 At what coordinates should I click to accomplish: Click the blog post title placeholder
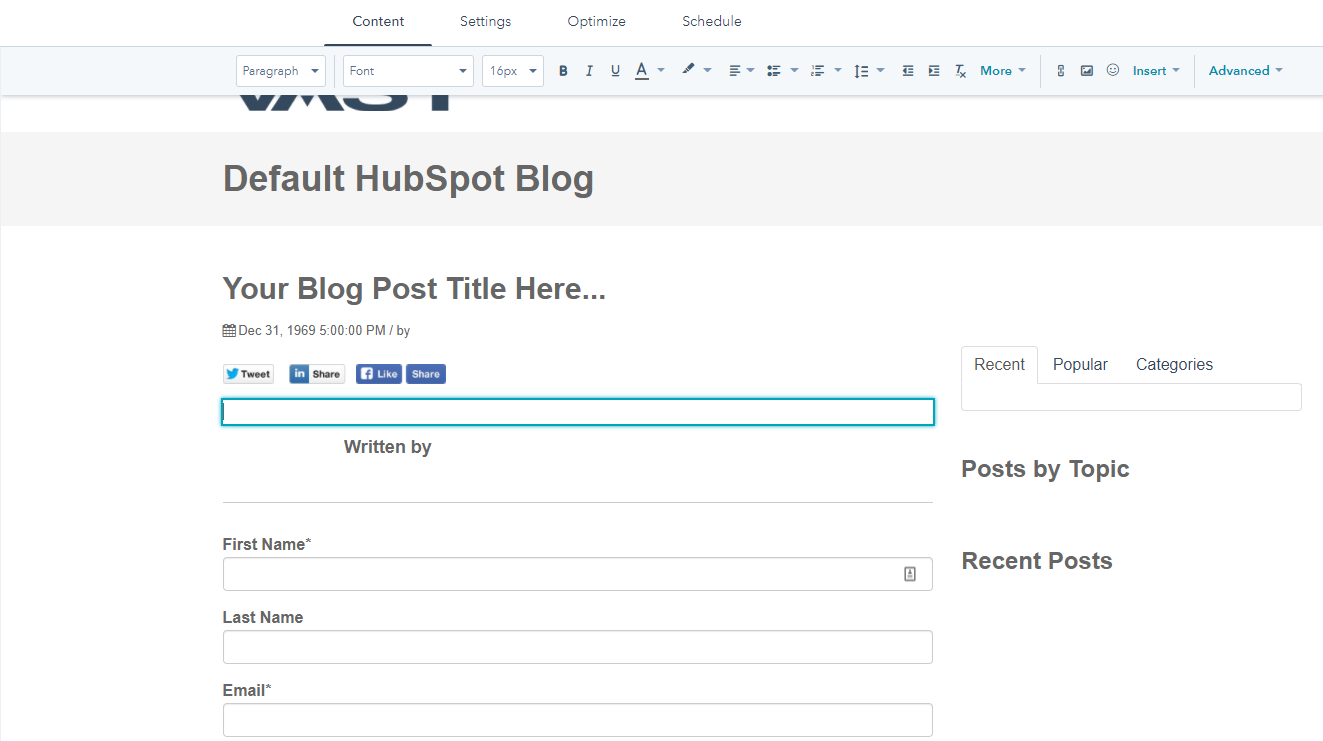[x=414, y=289]
